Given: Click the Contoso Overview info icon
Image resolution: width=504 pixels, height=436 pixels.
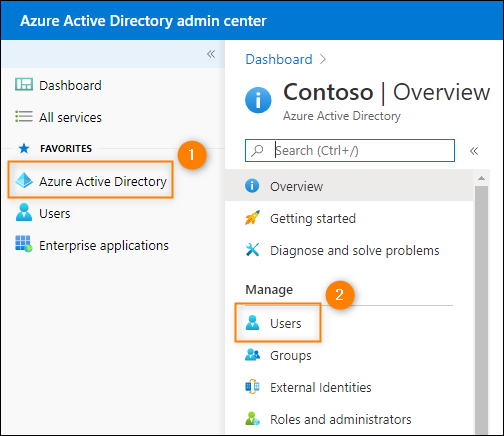Looking at the screenshot, I should click(x=258, y=100).
